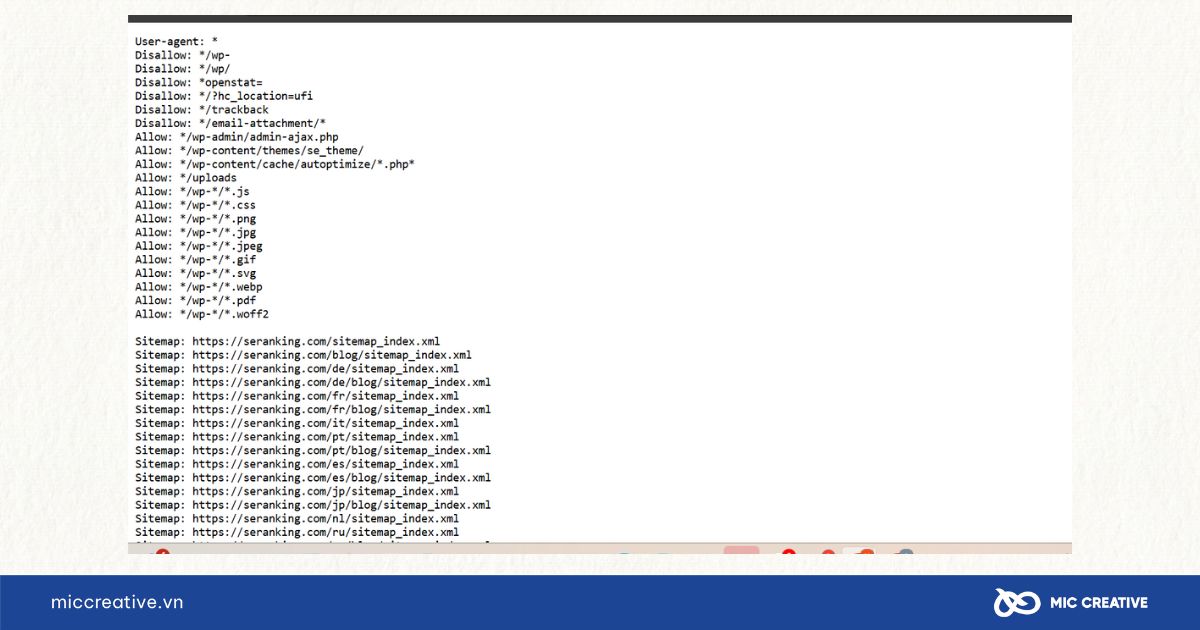Click the 'Allow: */wp-*/*.jpeg' line
The width and height of the screenshot is (1200, 630).
pyautogui.click(x=199, y=246)
